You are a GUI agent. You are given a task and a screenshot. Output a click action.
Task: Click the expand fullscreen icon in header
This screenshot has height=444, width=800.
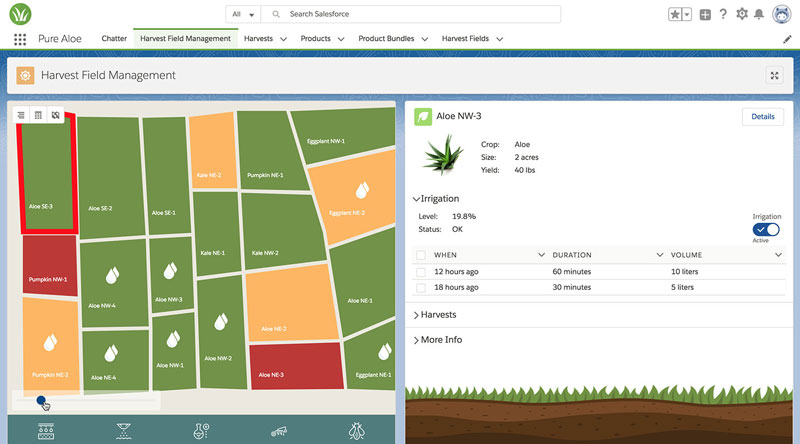click(774, 76)
